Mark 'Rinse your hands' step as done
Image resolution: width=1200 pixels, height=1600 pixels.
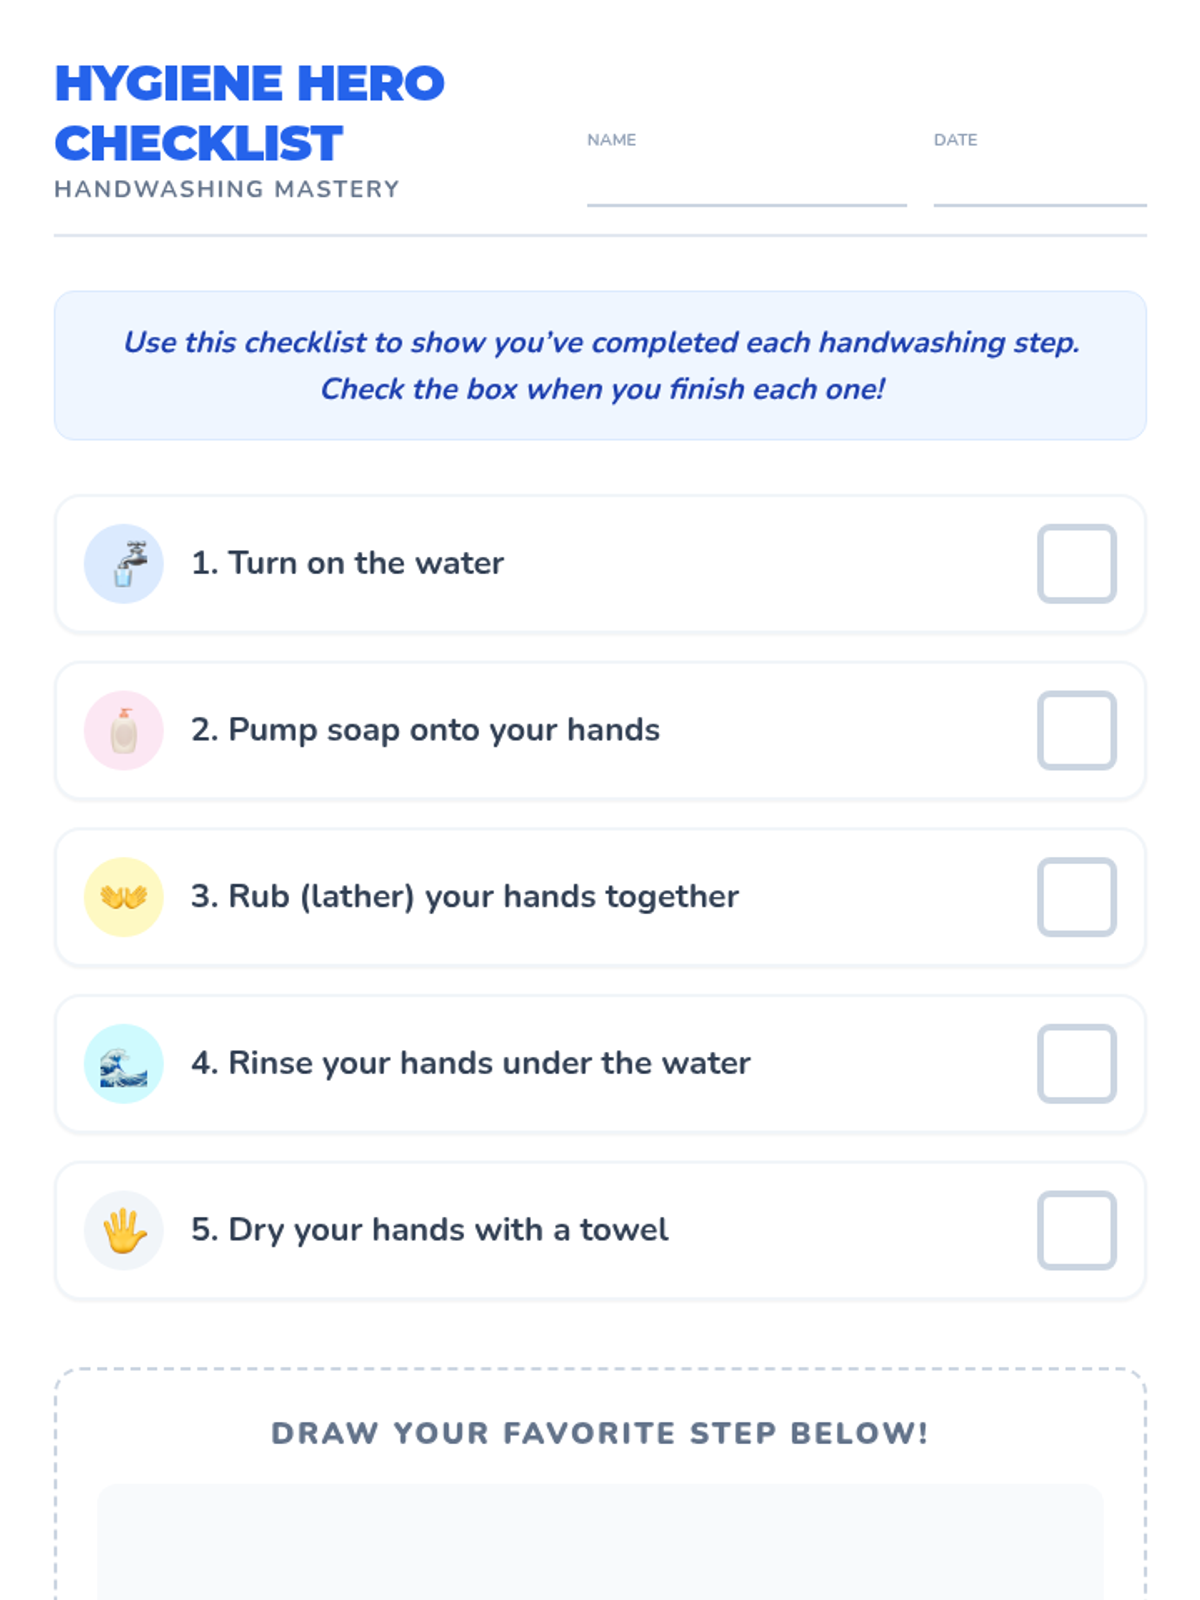1076,1064
